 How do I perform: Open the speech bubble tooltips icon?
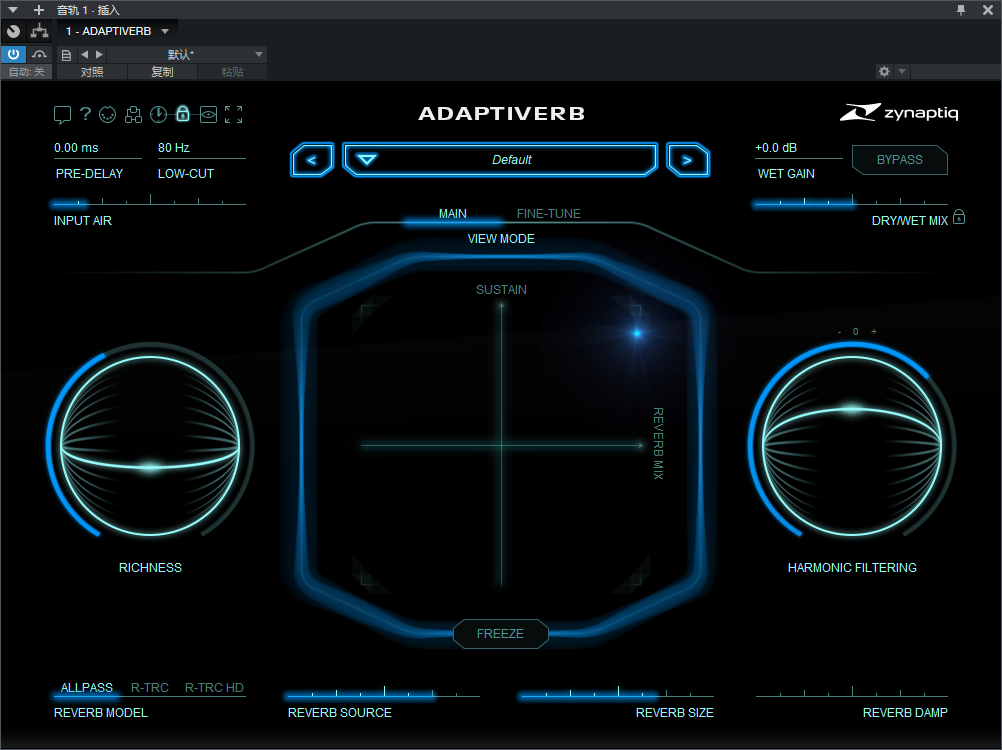(x=62, y=114)
